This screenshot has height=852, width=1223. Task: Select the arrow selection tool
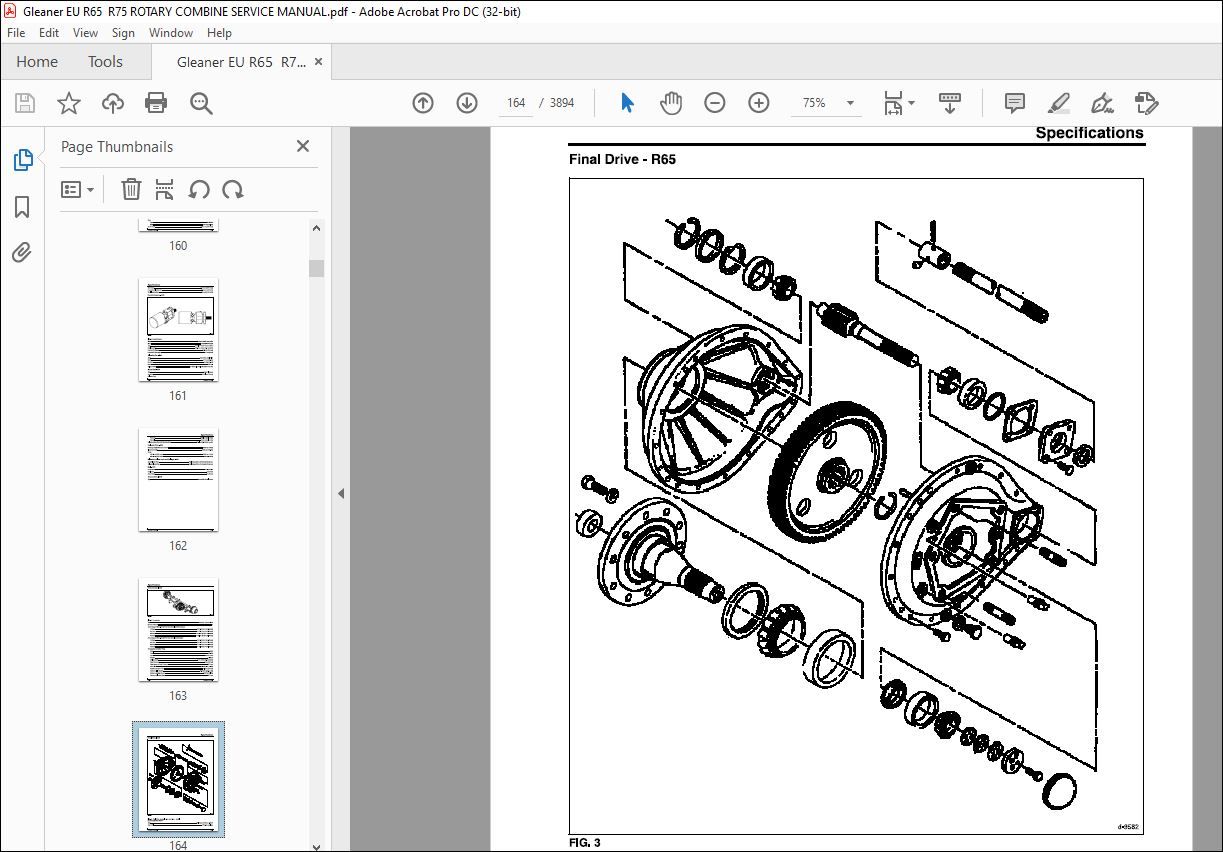[626, 102]
